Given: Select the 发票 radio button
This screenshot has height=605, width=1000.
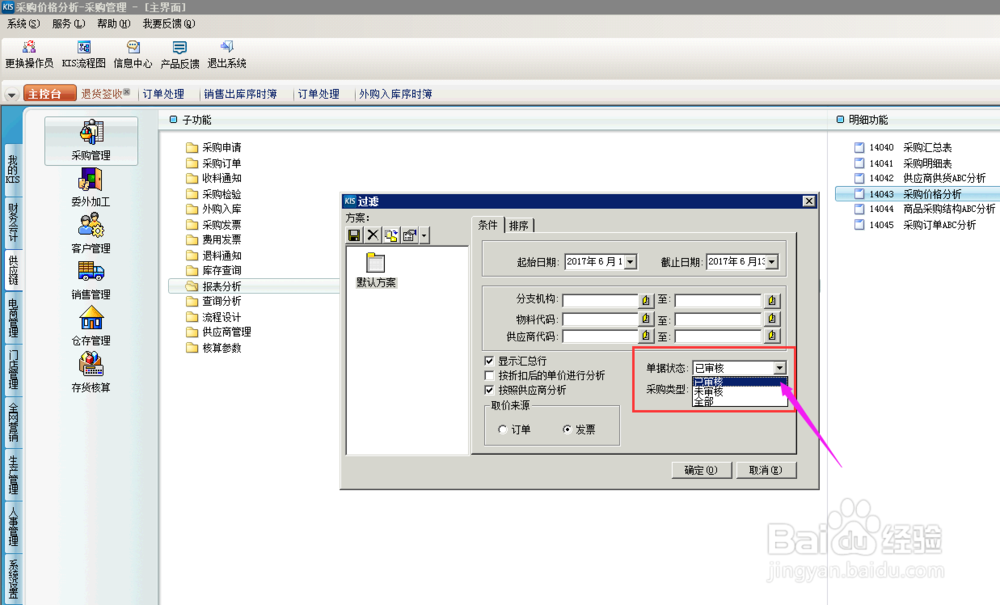Looking at the screenshot, I should click(x=567, y=430).
